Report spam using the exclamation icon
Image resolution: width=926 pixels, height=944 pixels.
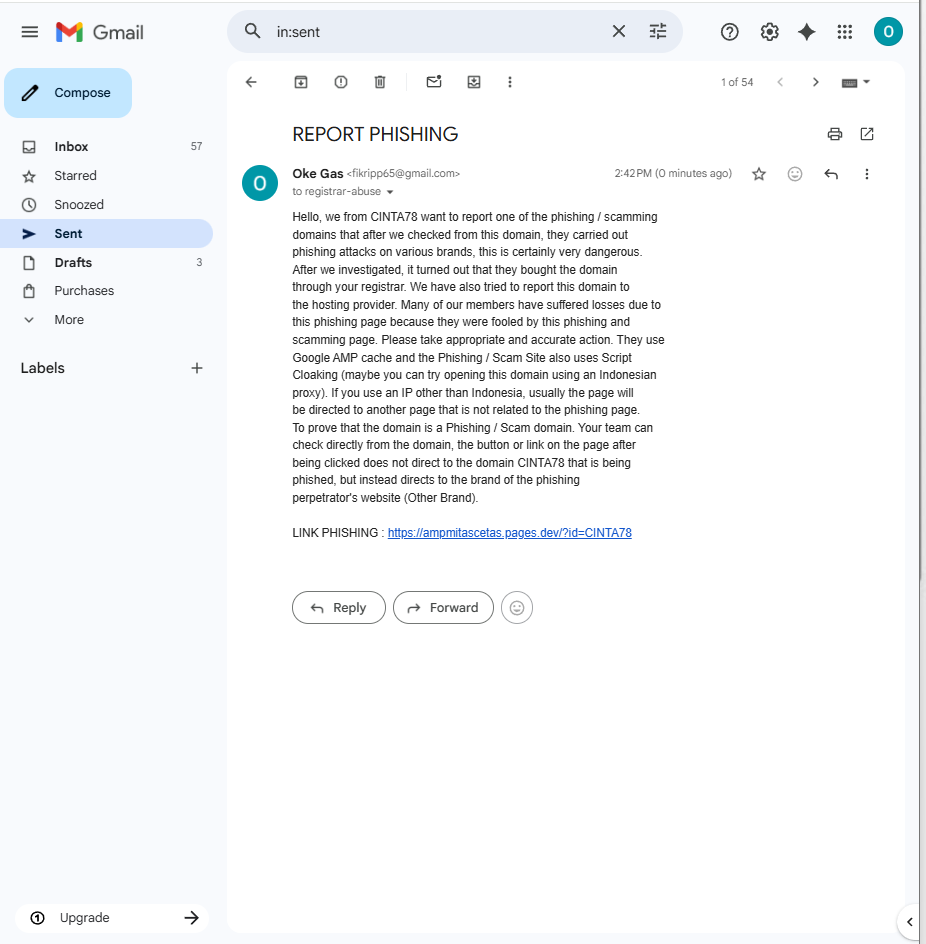pyautogui.click(x=341, y=82)
